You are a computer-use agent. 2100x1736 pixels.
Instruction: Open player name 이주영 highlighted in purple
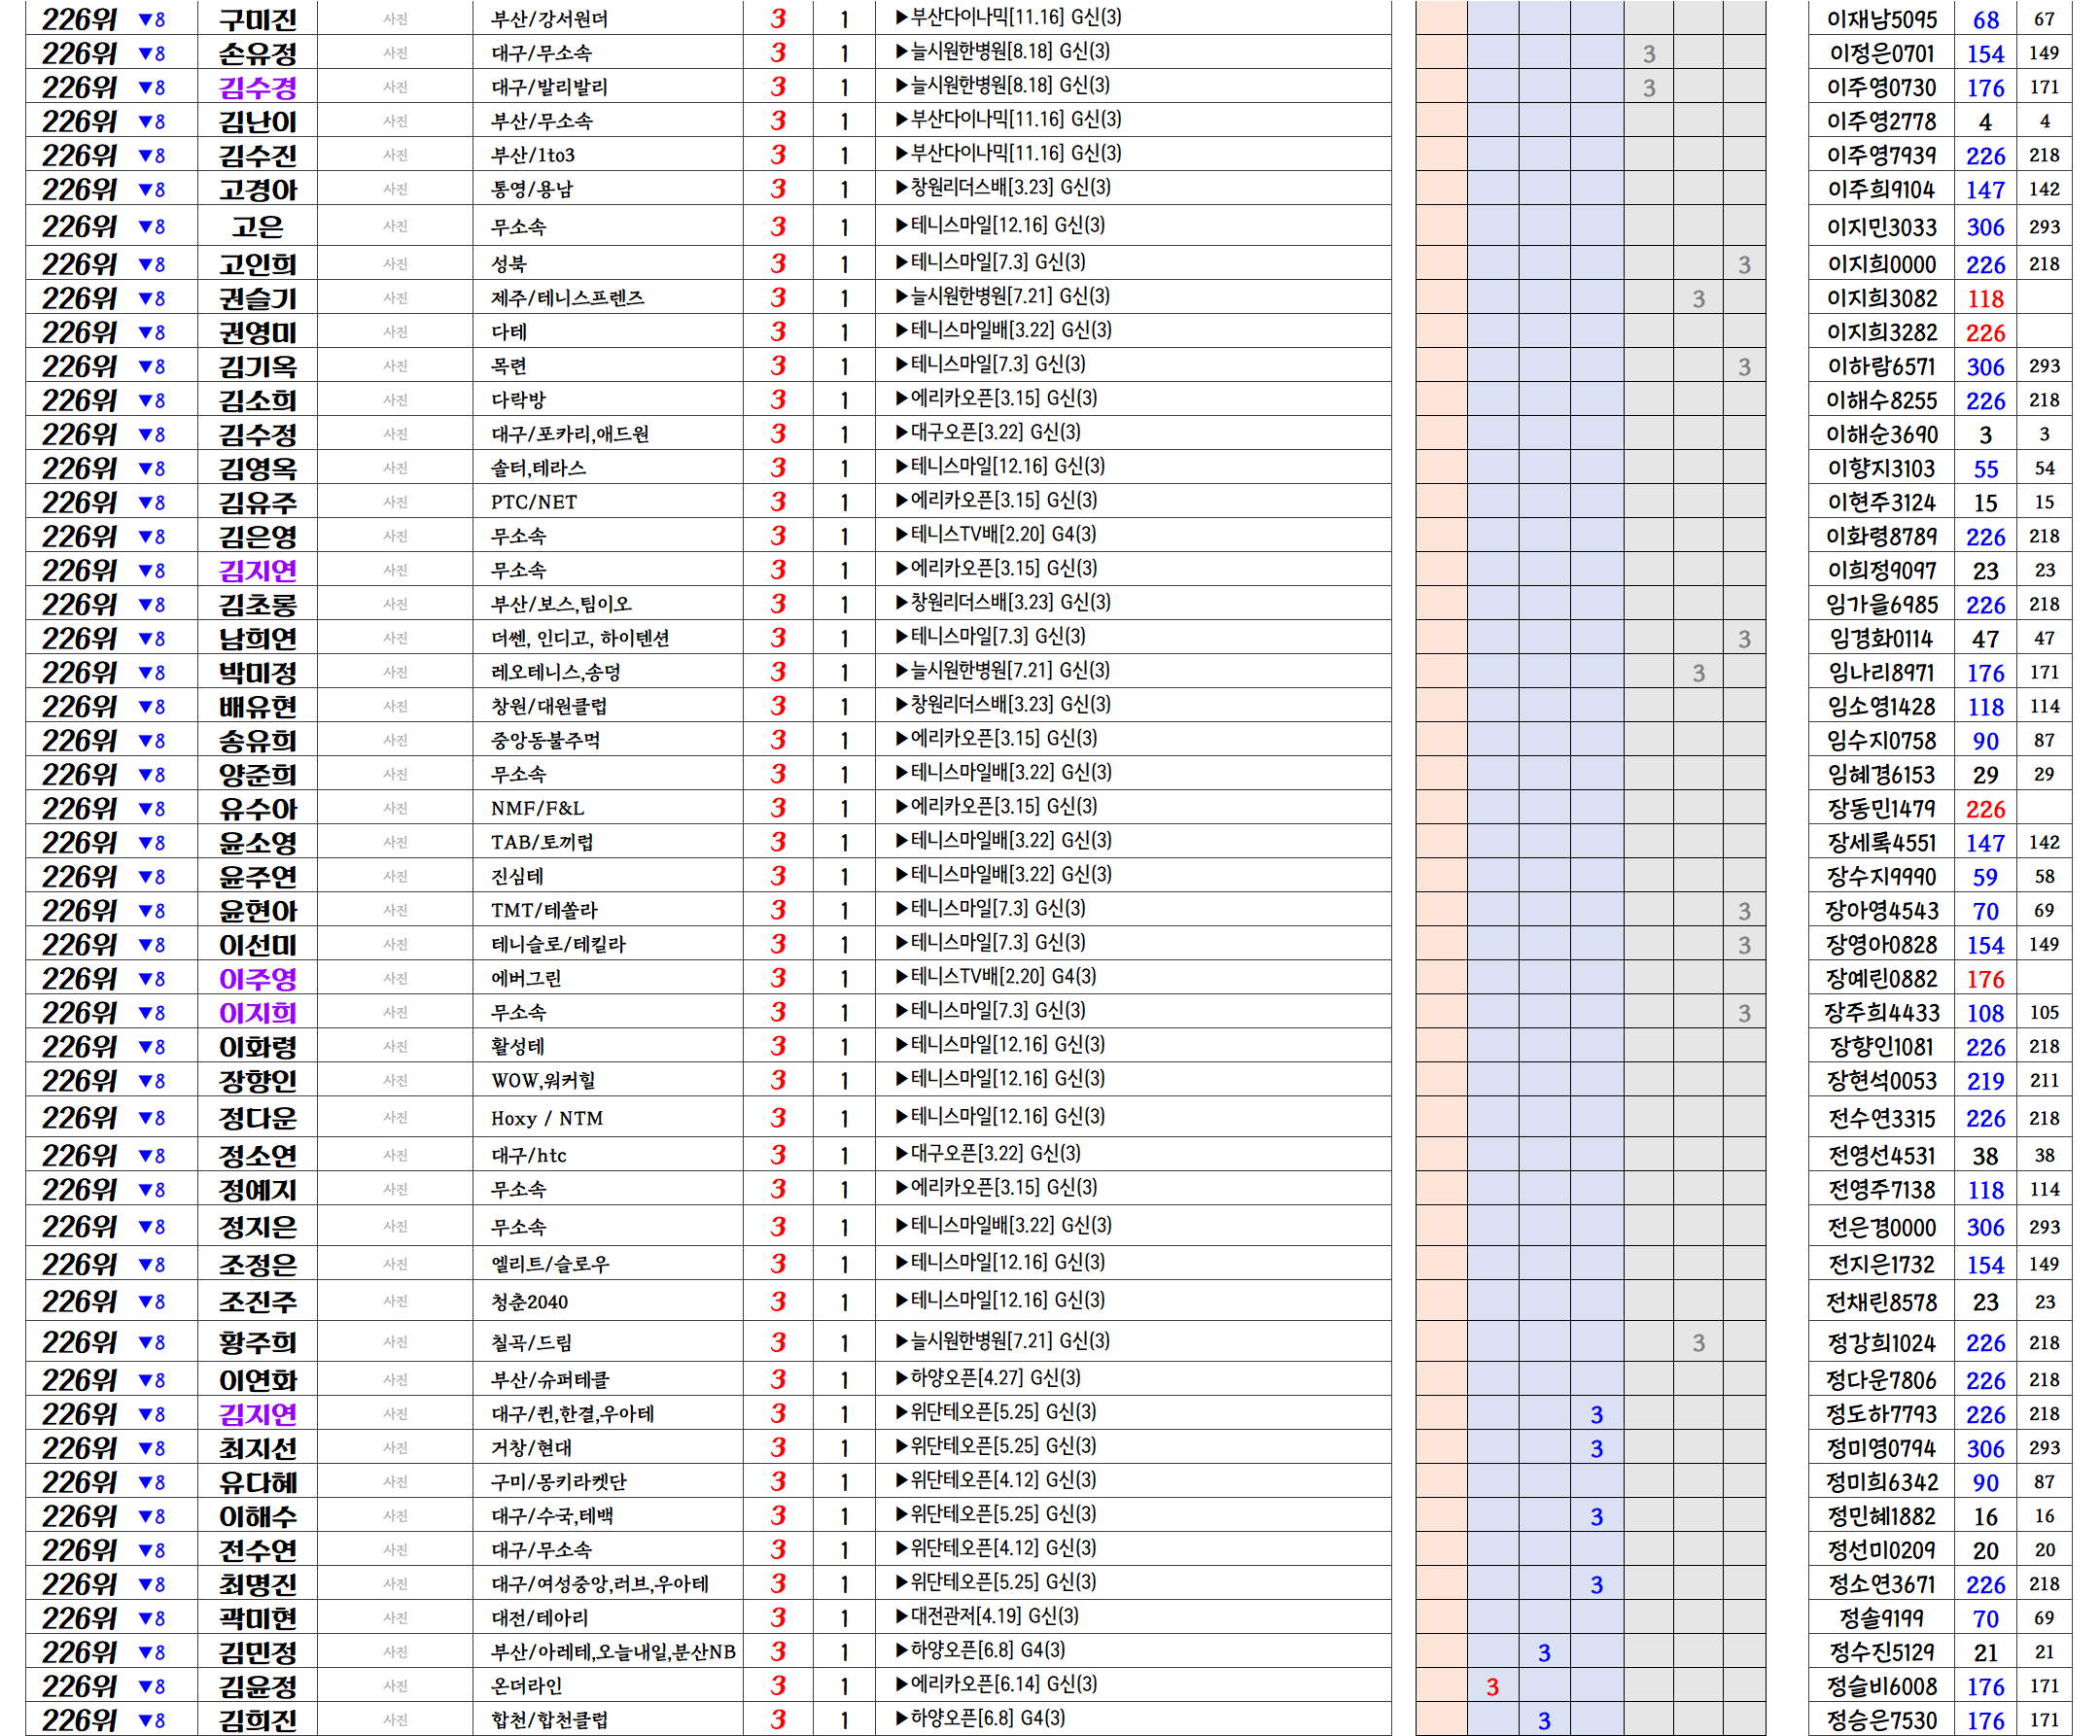tap(258, 979)
